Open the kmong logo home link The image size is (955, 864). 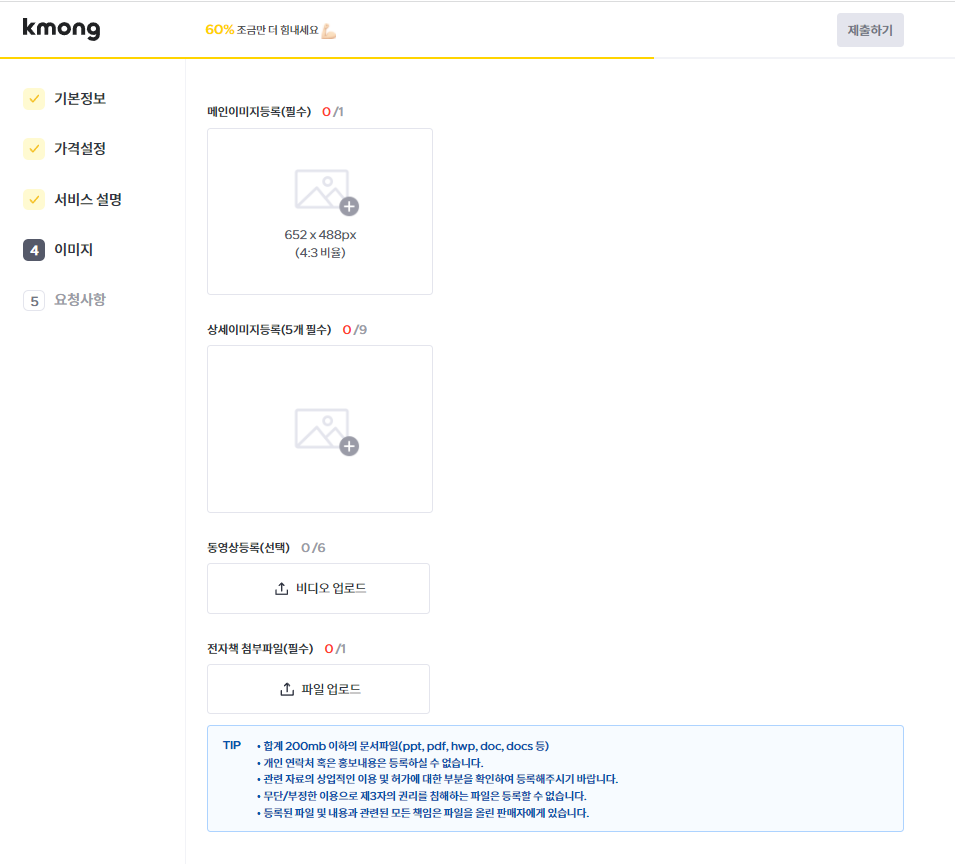pyautogui.click(x=62, y=29)
